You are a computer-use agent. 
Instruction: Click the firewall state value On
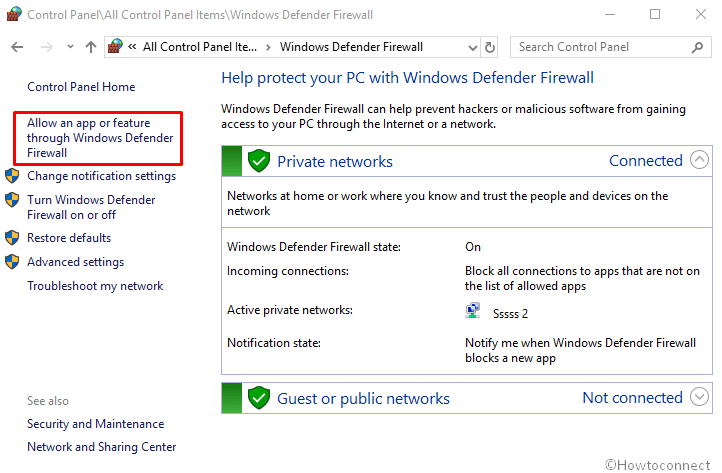pos(472,247)
